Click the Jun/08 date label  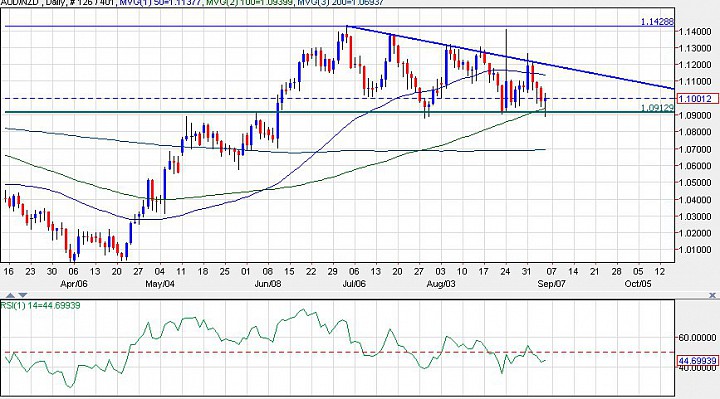tap(268, 284)
